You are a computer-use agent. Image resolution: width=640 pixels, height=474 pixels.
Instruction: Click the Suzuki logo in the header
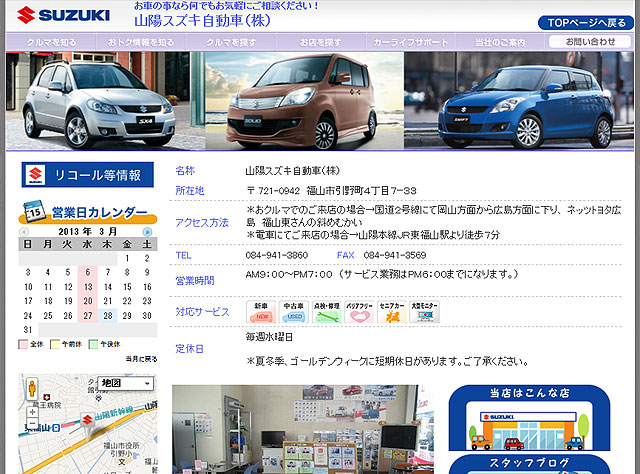pos(63,15)
